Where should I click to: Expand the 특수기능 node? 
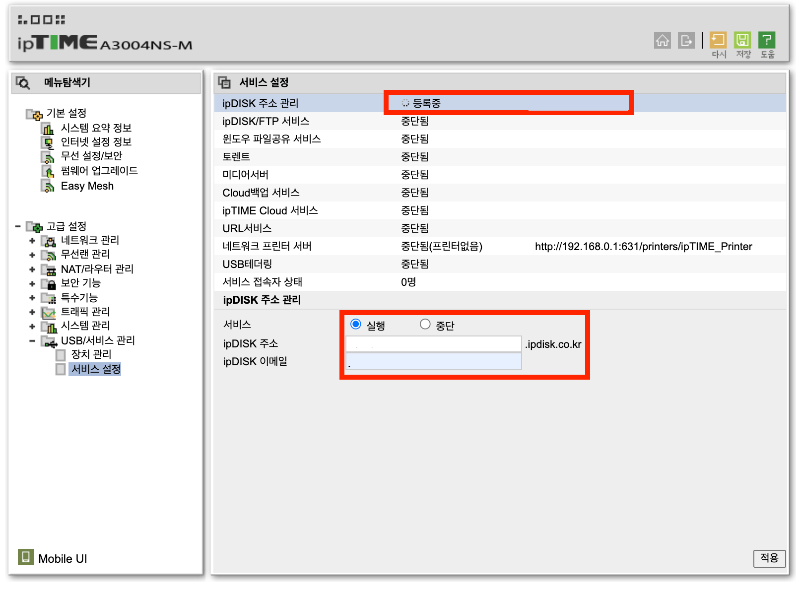tap(32, 298)
